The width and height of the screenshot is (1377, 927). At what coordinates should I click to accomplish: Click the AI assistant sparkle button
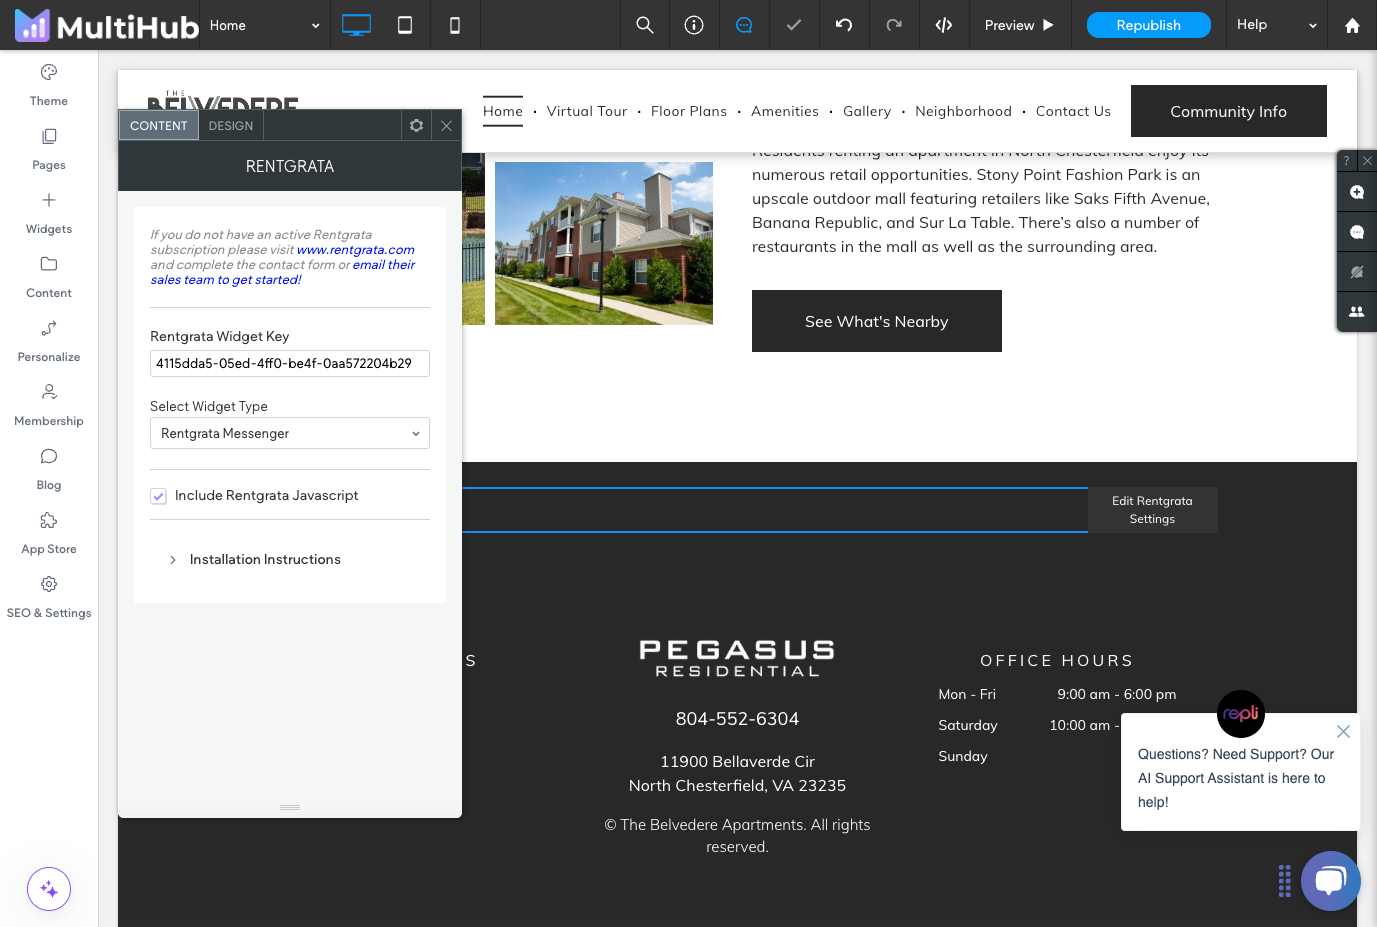click(49, 889)
